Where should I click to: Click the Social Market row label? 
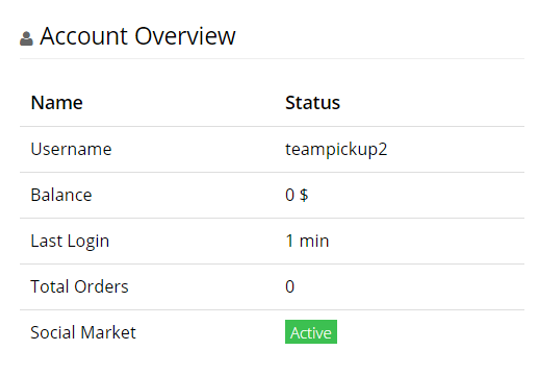tap(83, 332)
